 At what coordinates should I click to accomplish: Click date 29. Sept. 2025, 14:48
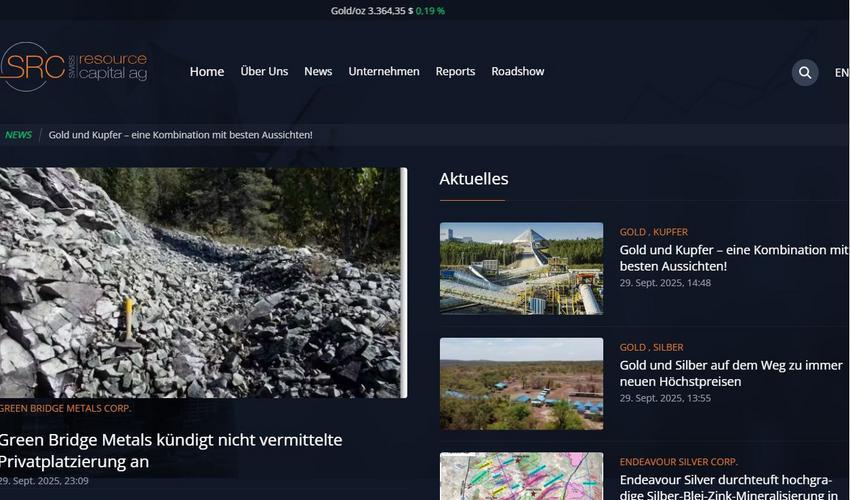pyautogui.click(x=665, y=283)
